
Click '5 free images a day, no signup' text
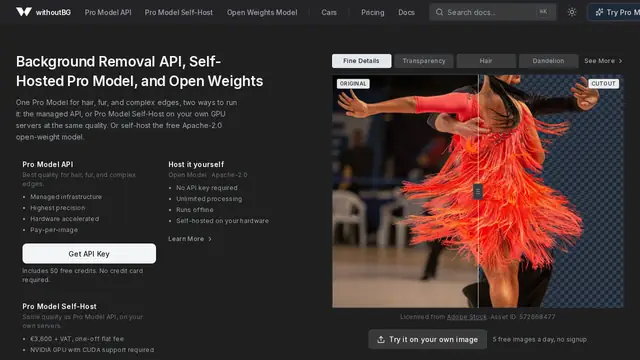(540, 339)
